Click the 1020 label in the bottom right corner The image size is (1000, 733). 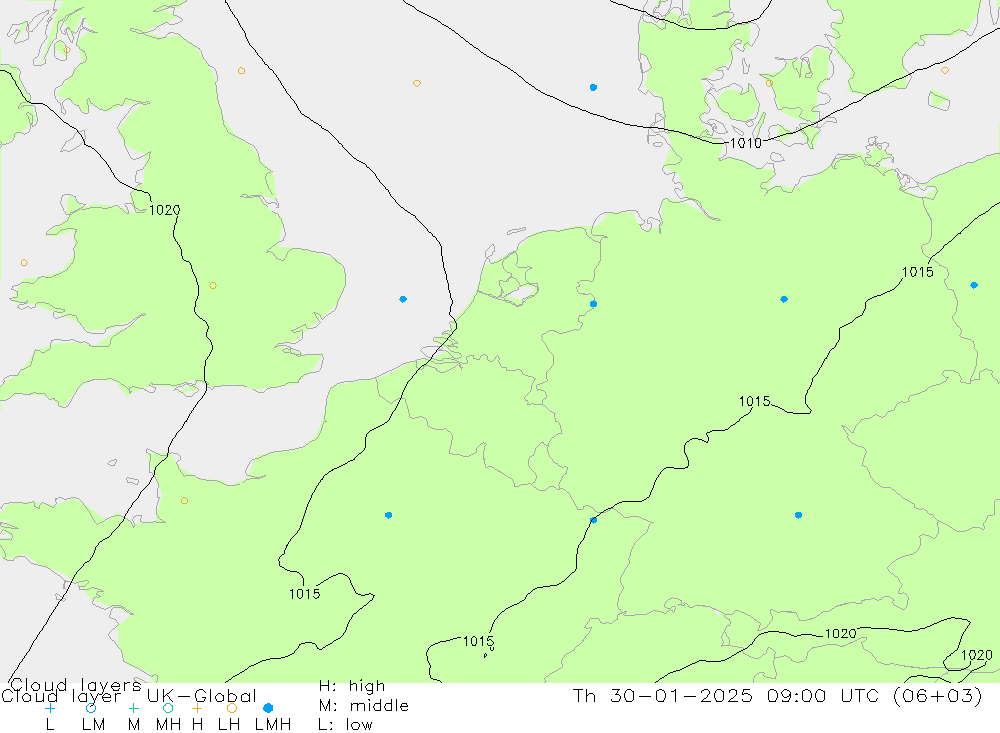click(x=976, y=655)
